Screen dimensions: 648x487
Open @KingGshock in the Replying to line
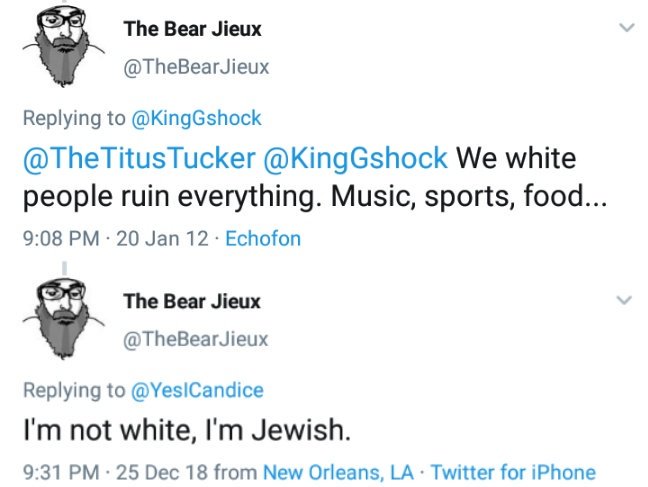pos(197,118)
